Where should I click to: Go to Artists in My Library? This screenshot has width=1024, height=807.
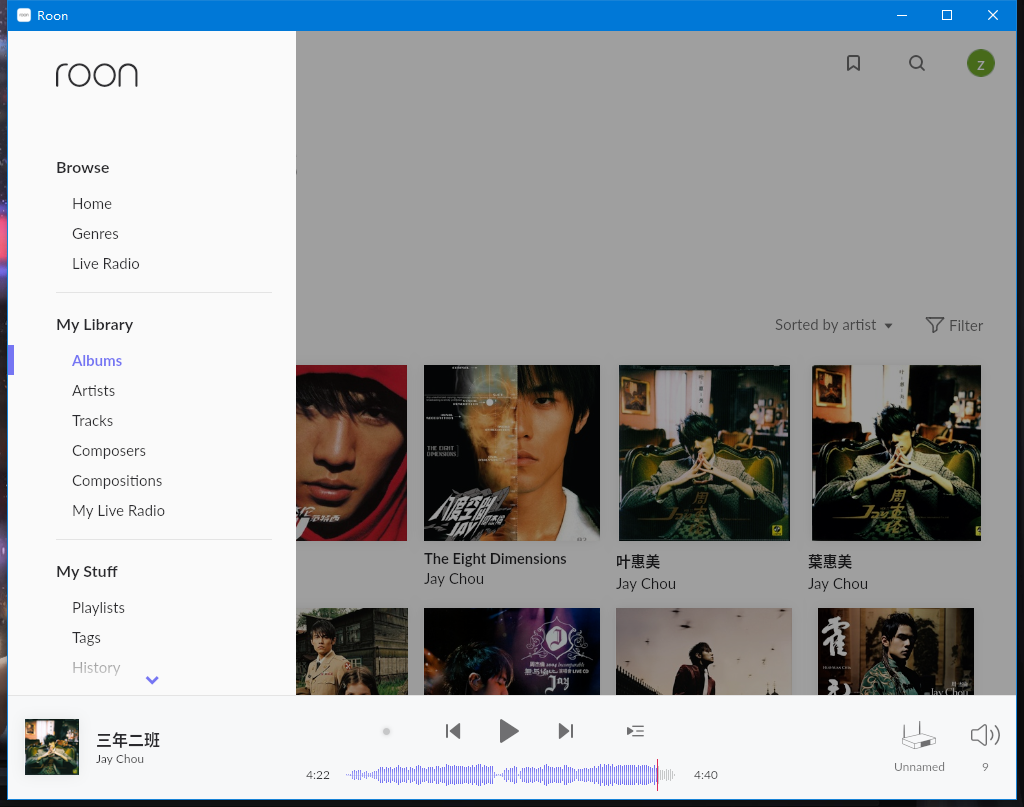[x=93, y=391]
